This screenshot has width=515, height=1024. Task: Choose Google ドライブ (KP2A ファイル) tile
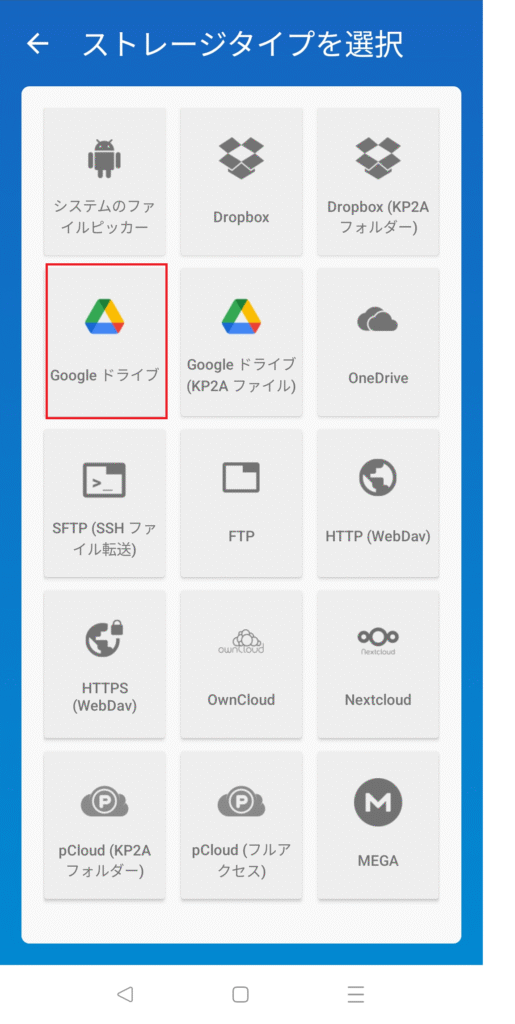pos(241,342)
